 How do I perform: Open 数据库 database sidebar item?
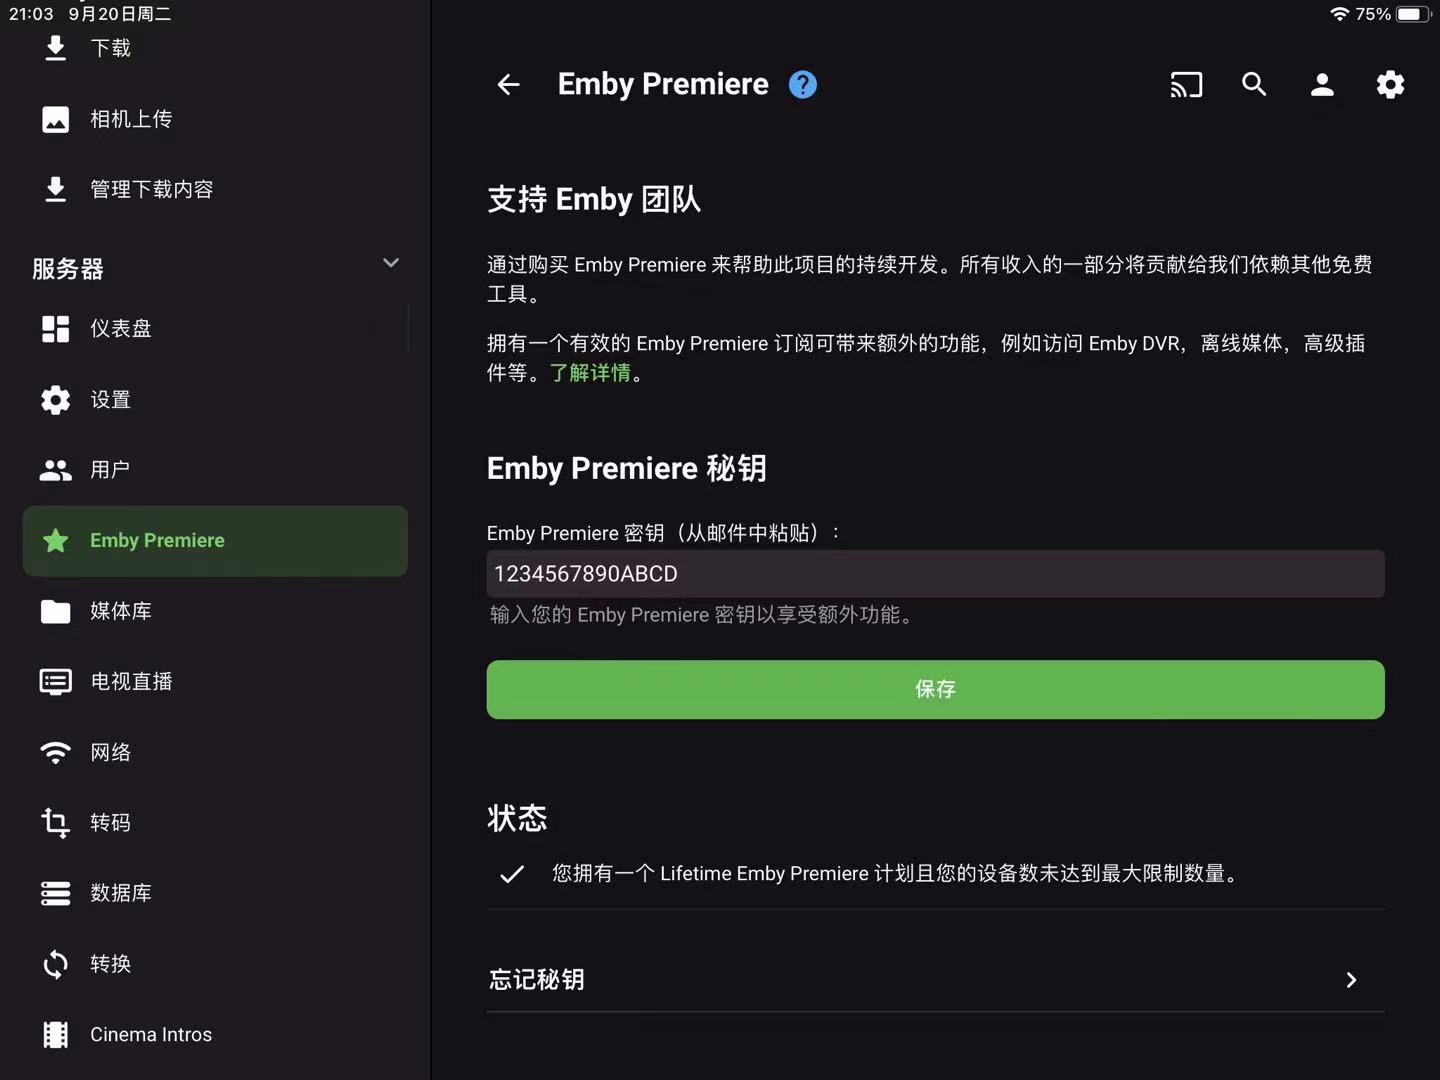(x=215, y=893)
